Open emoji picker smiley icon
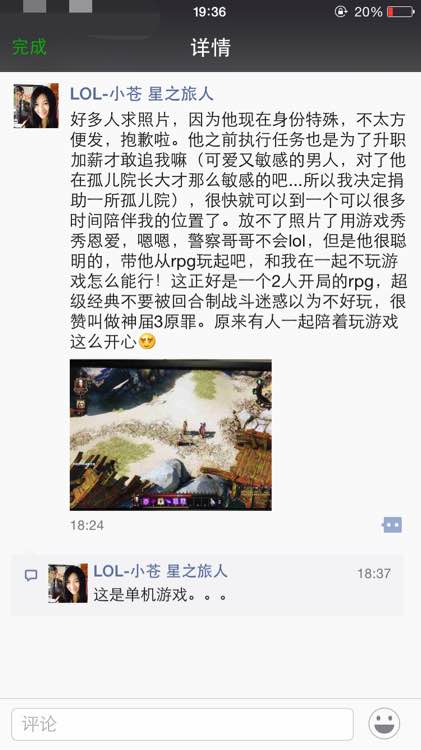This screenshot has width=421, height=750. (x=384, y=724)
